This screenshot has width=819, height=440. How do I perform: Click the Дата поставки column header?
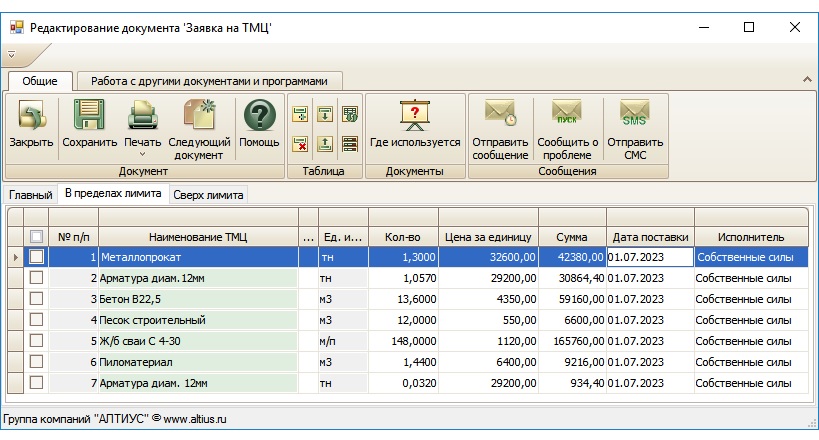650,237
